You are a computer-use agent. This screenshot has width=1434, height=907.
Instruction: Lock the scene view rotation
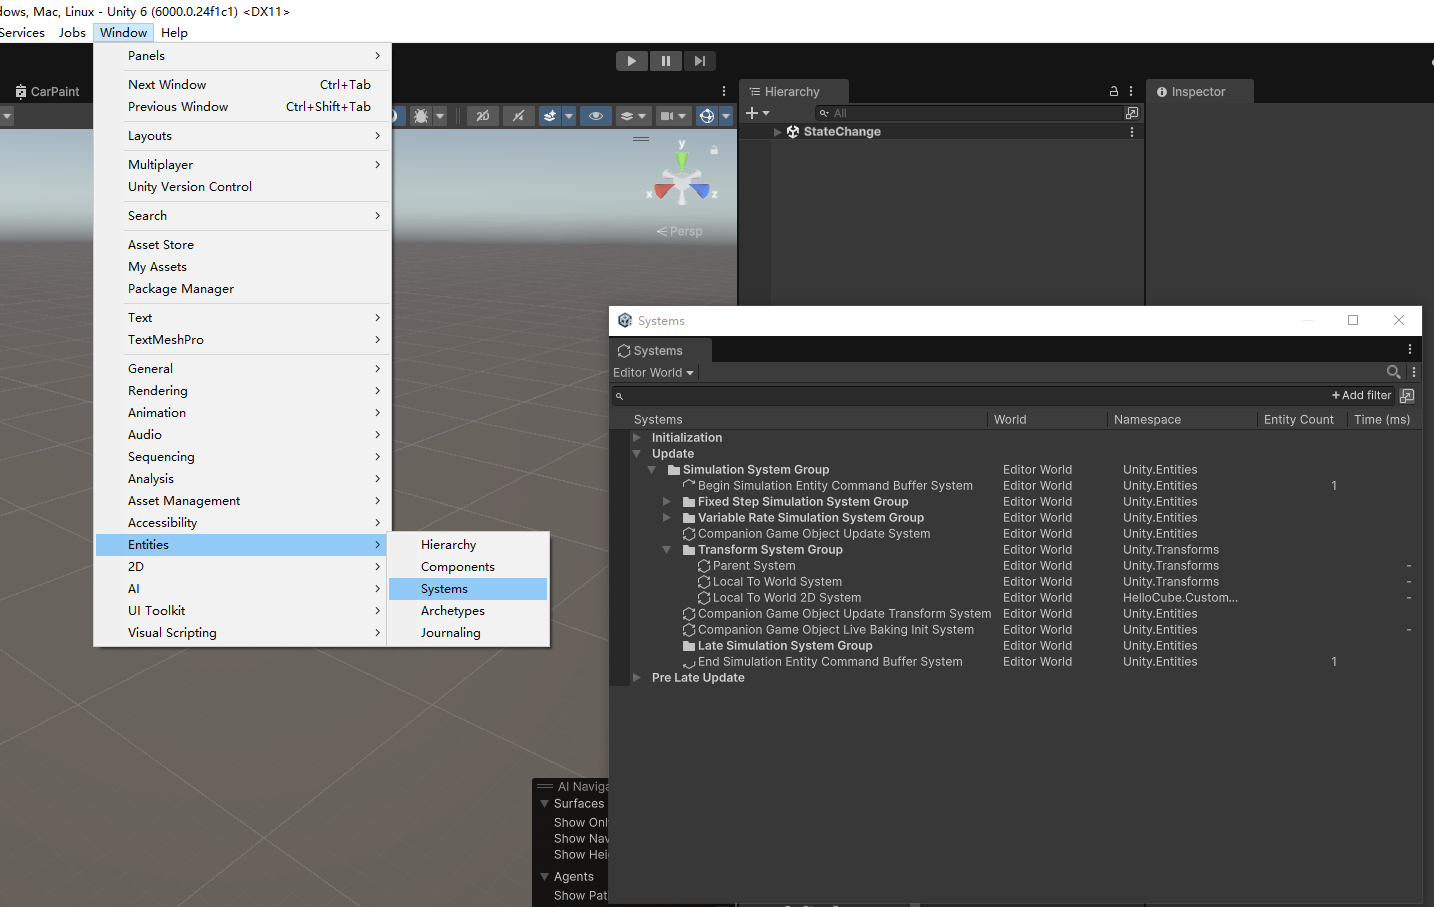tap(714, 150)
